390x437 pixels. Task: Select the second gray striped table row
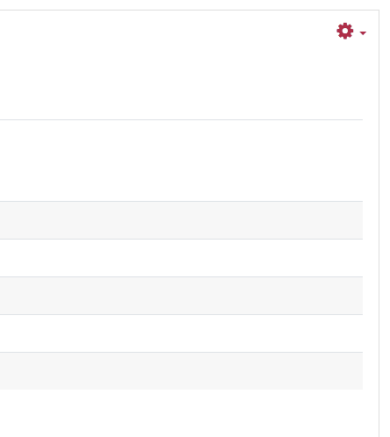click(181, 295)
